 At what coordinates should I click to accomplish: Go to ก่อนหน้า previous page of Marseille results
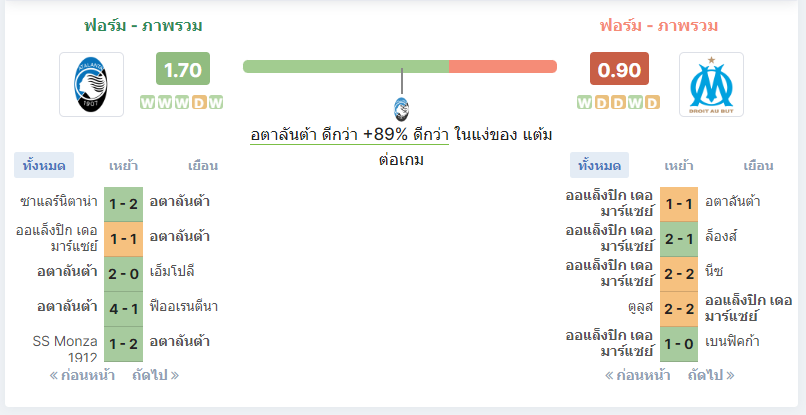pos(637,375)
